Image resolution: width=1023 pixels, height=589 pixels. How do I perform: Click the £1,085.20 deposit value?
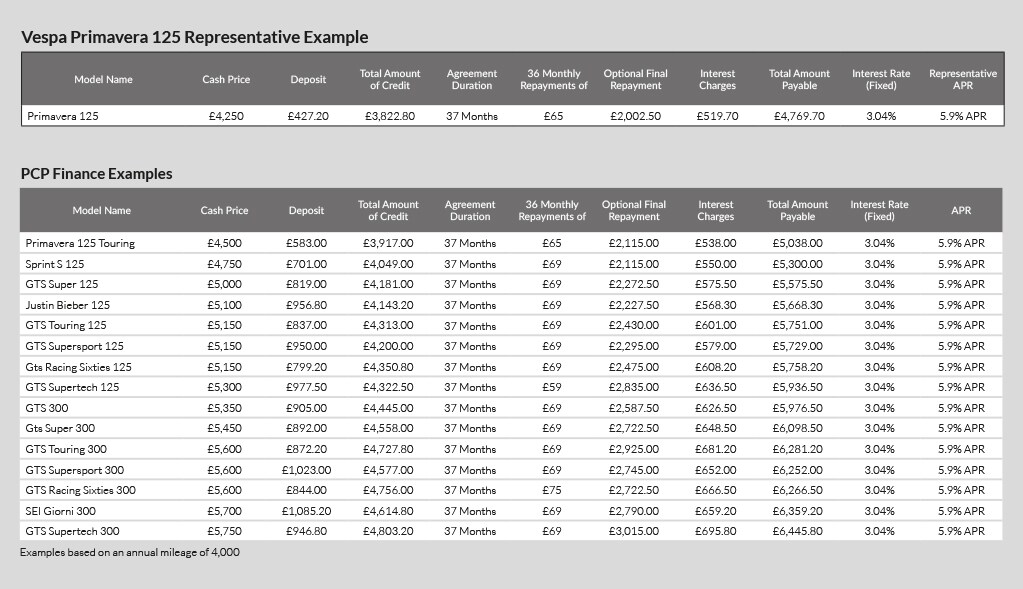tap(306, 511)
